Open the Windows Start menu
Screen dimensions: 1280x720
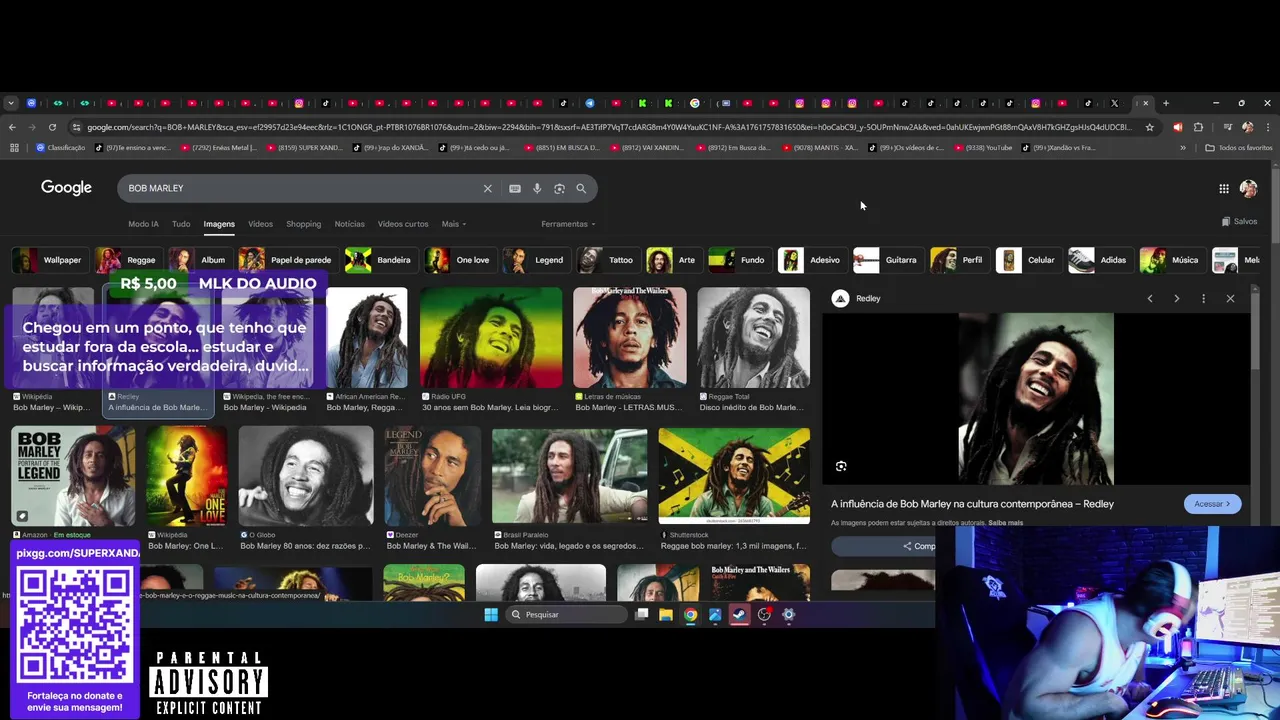[x=491, y=615]
